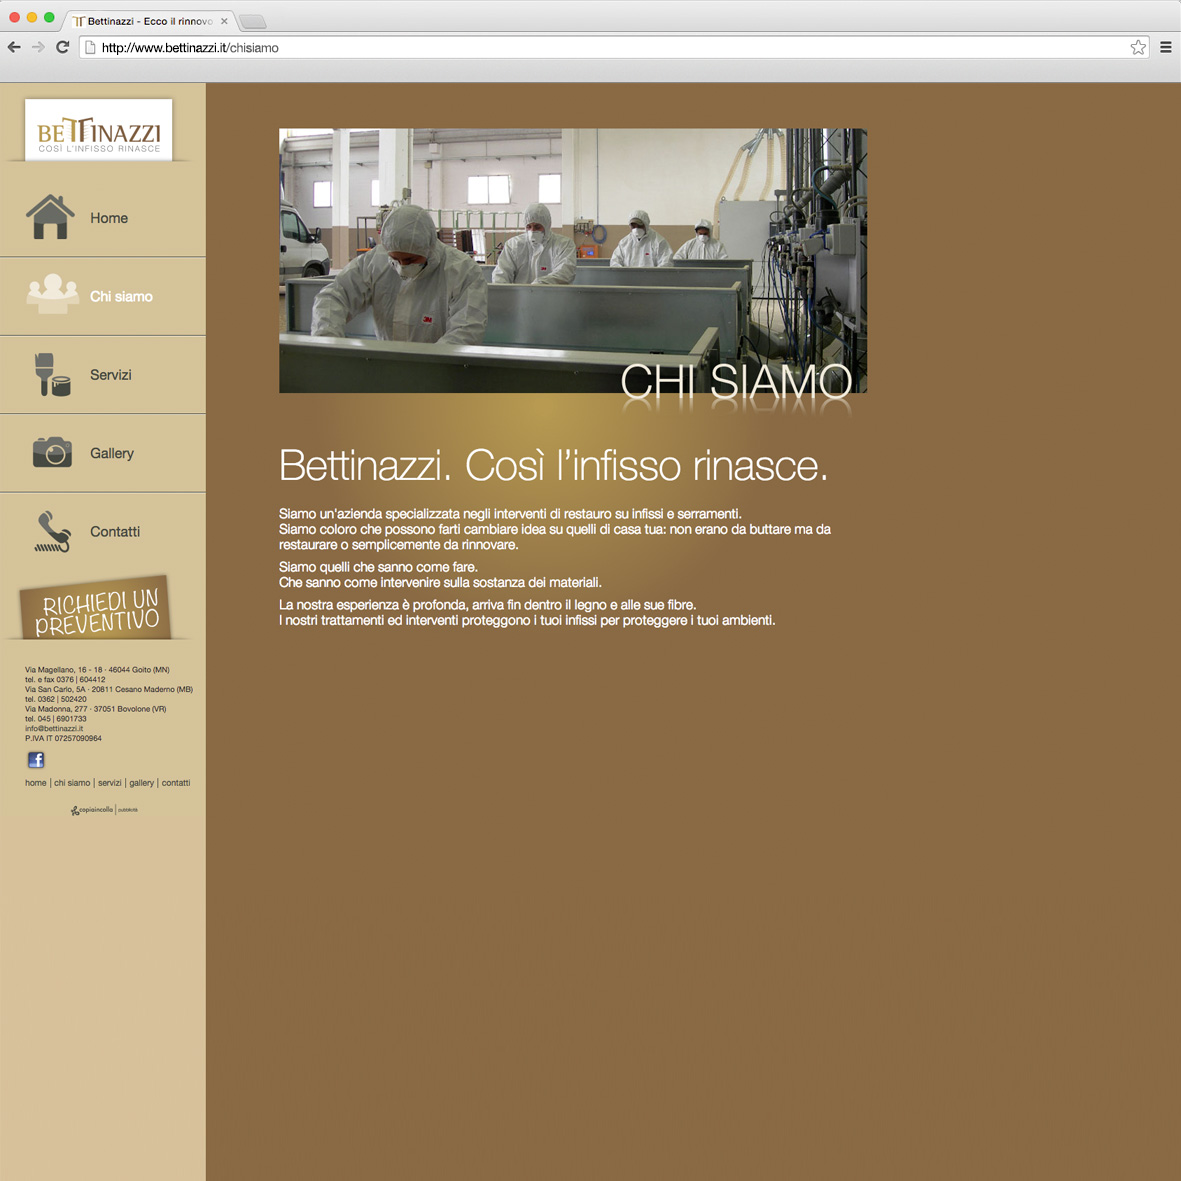
Task: Click the P.IVA number line
Action: (x=63, y=738)
